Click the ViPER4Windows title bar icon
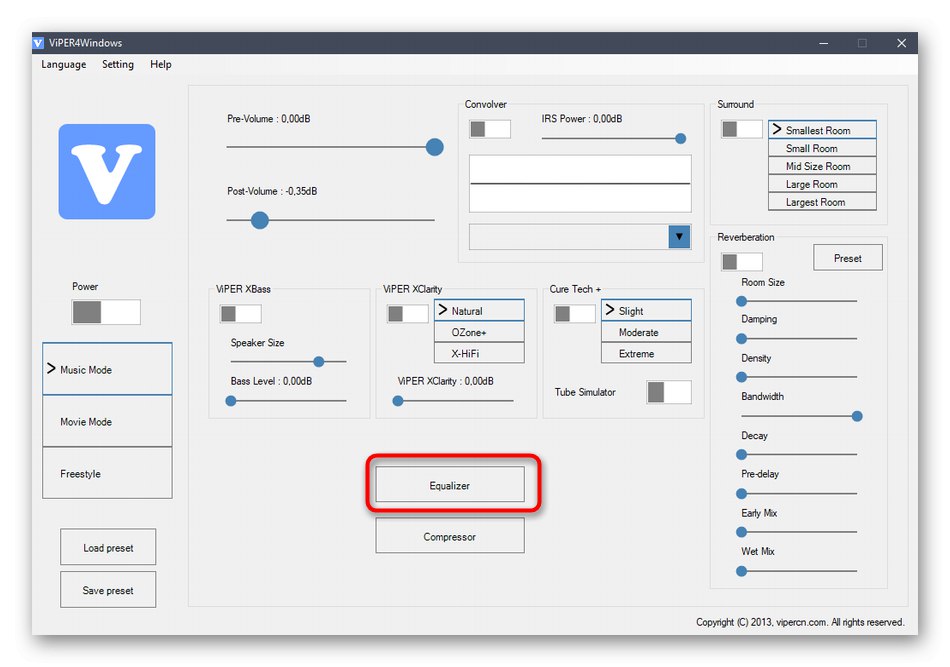 point(38,43)
